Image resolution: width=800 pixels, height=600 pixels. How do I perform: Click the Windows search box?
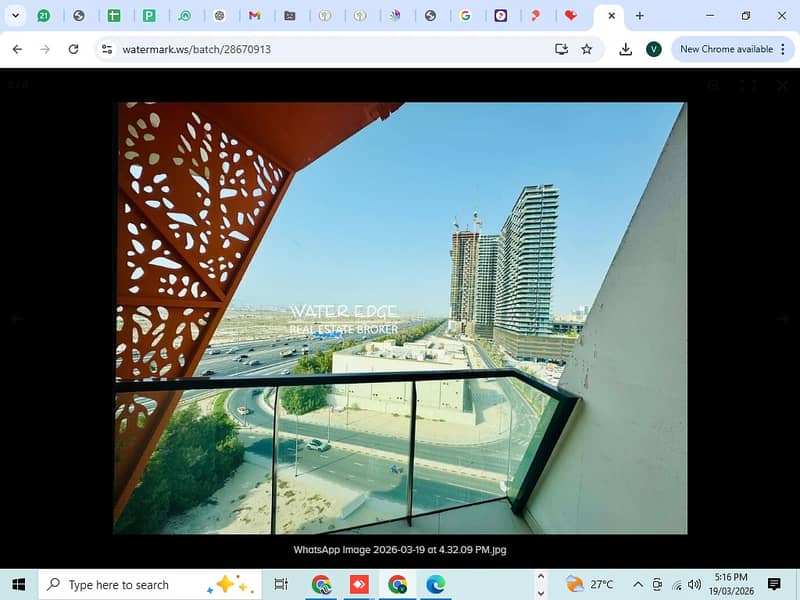pyautogui.click(x=130, y=584)
